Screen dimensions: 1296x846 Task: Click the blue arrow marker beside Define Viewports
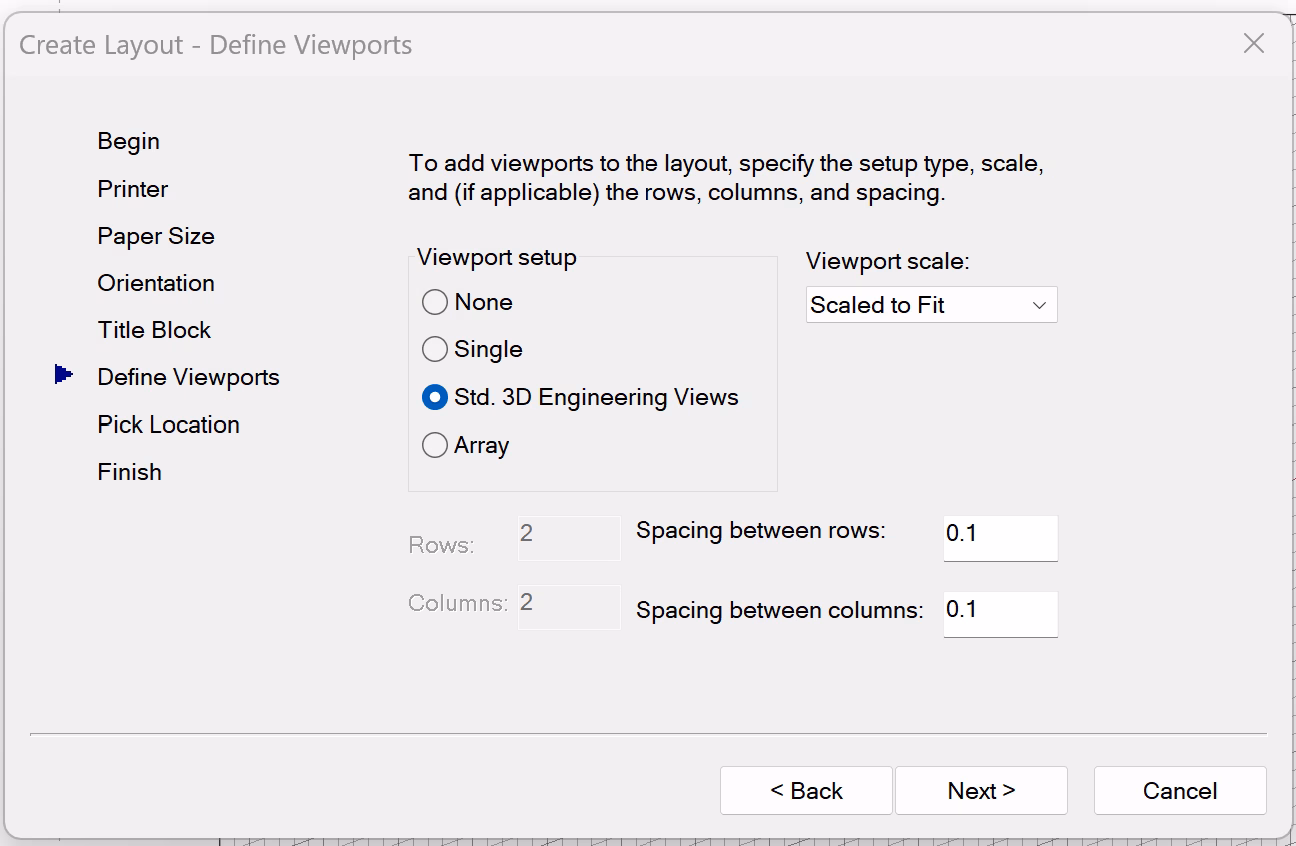pos(64,375)
